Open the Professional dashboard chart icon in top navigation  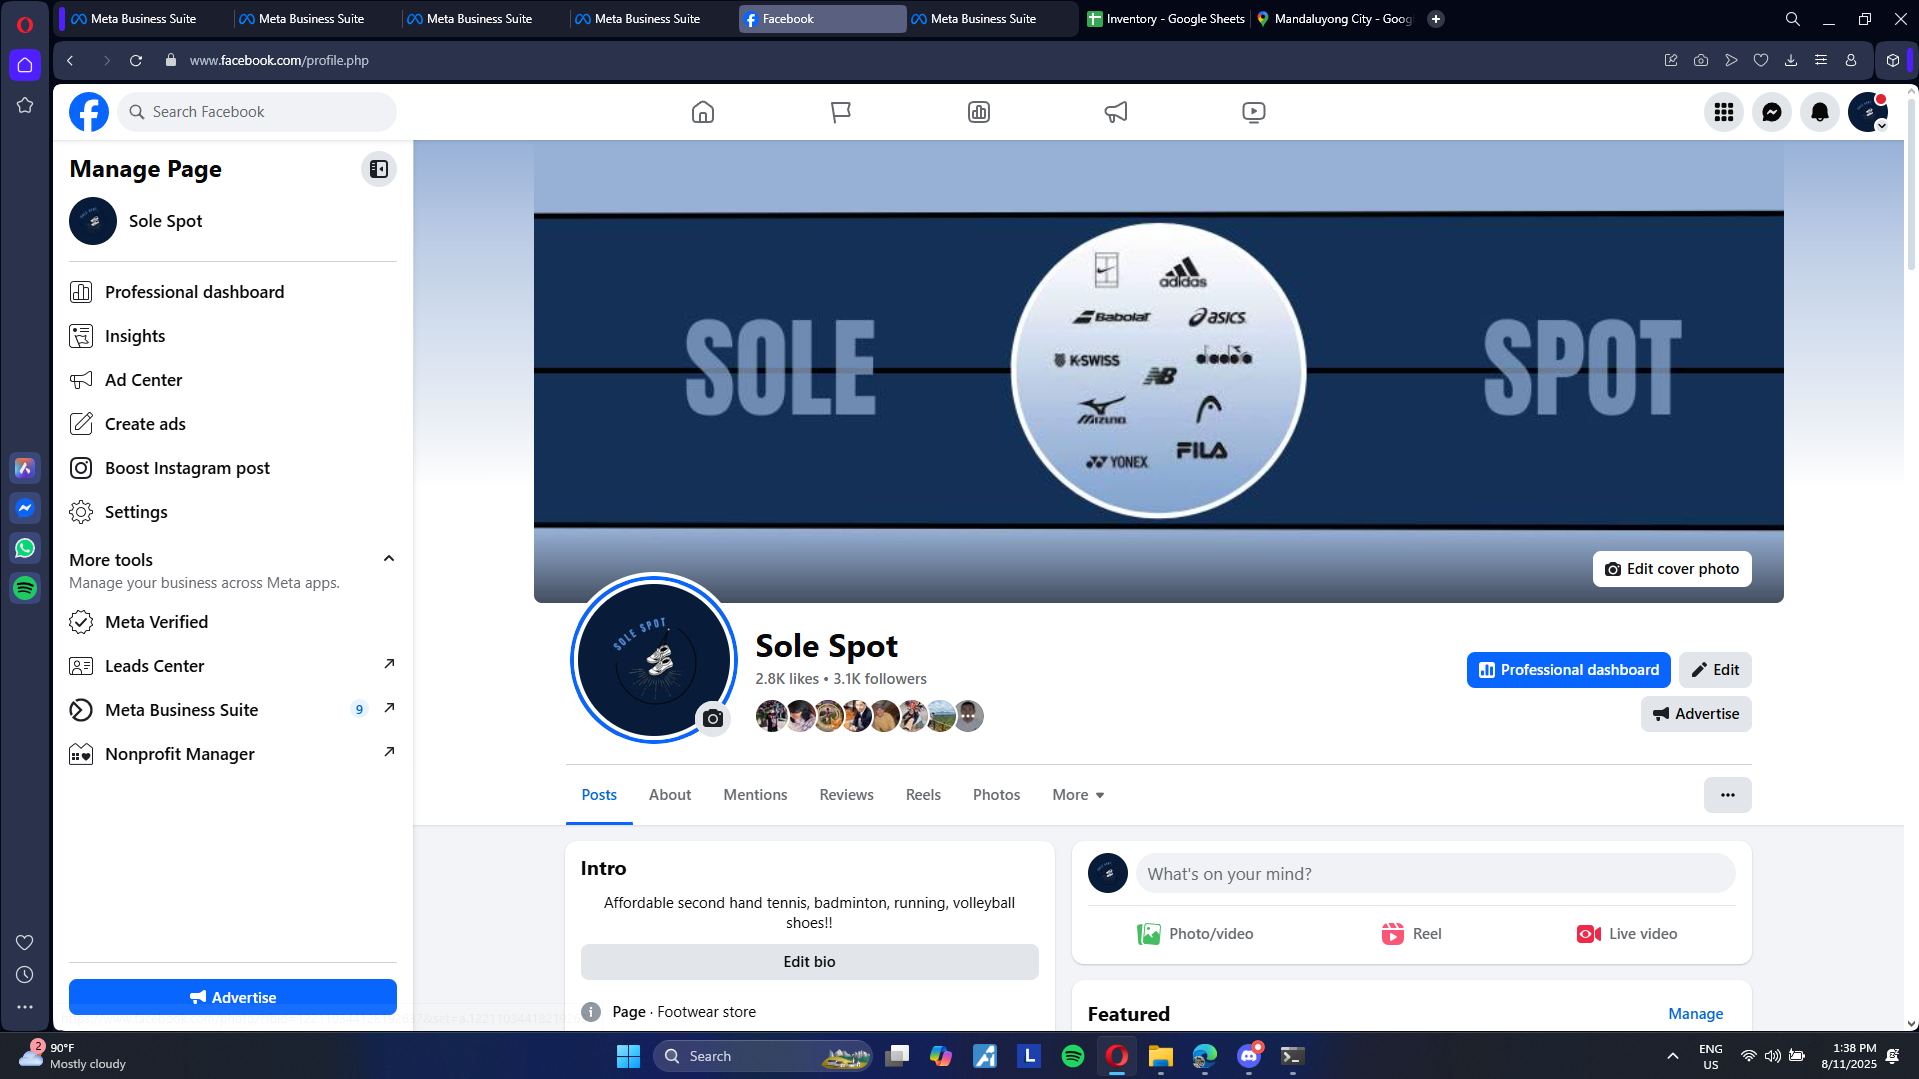click(979, 112)
